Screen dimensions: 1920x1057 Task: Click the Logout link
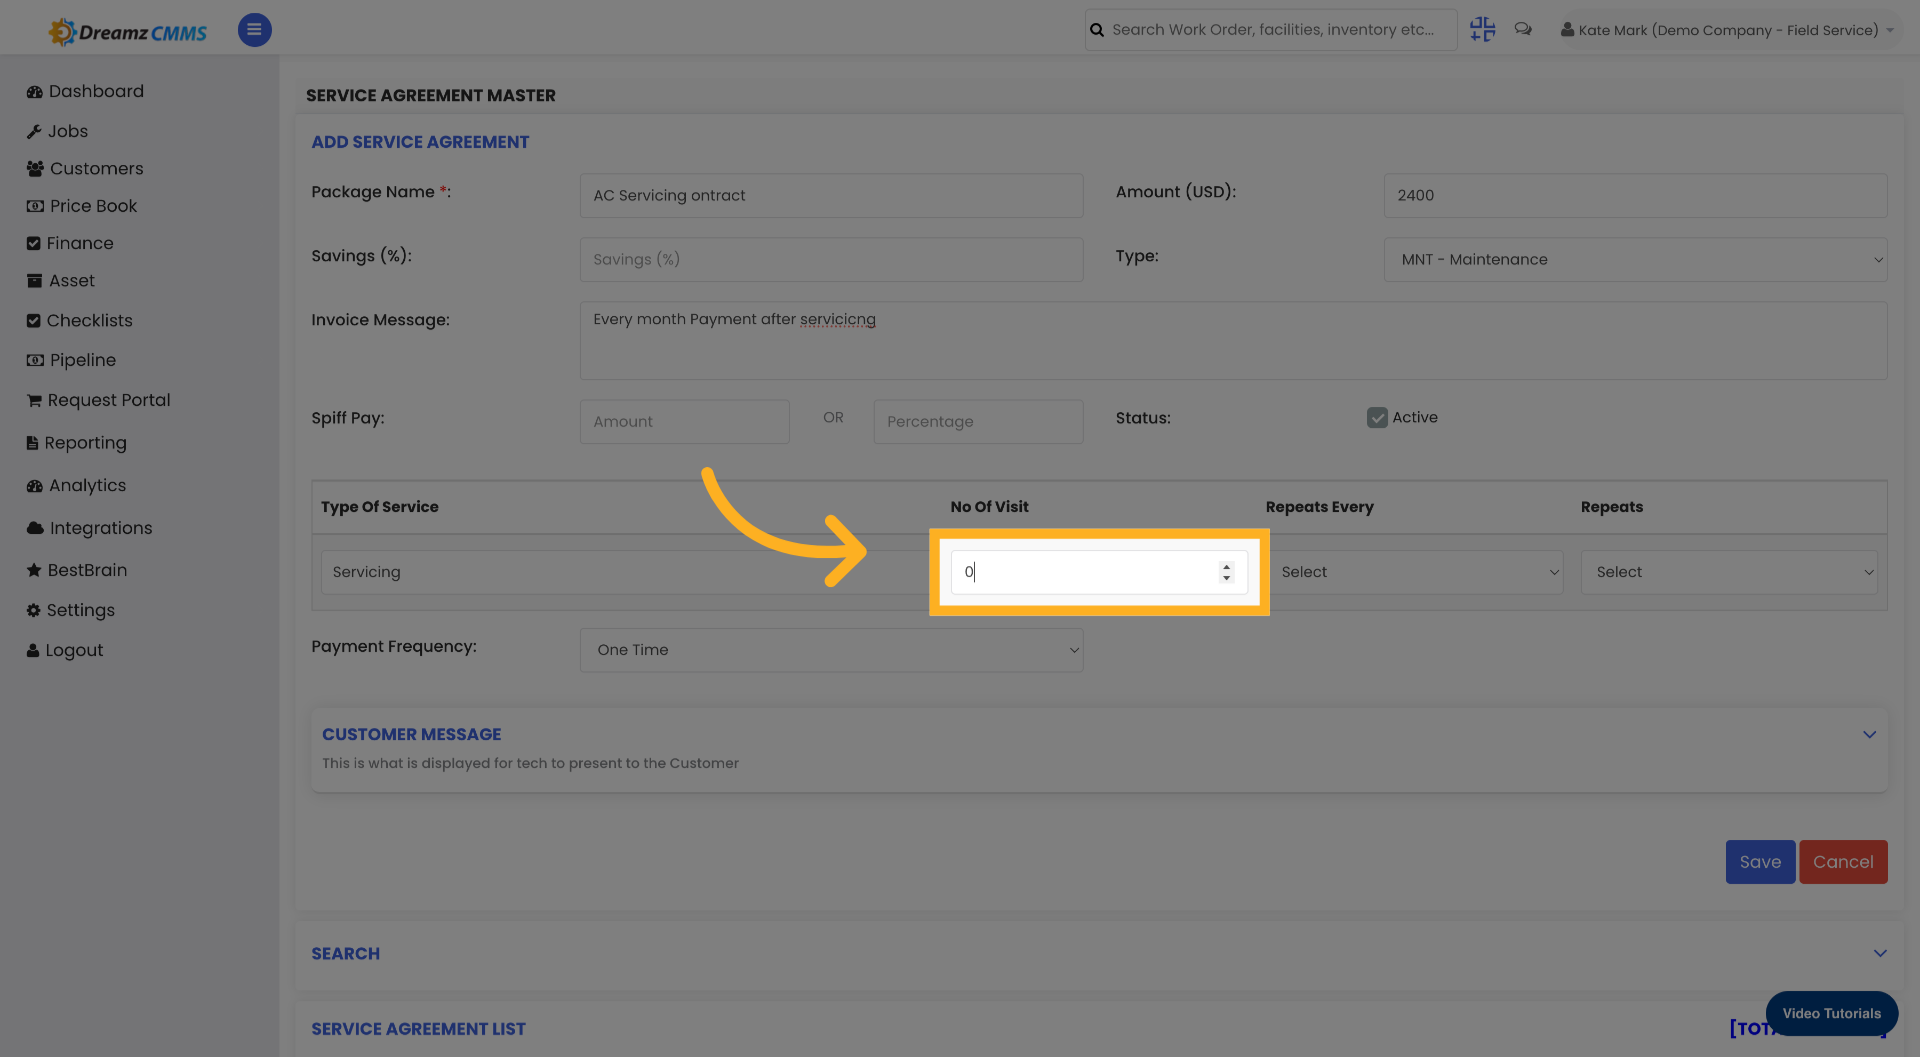74,650
